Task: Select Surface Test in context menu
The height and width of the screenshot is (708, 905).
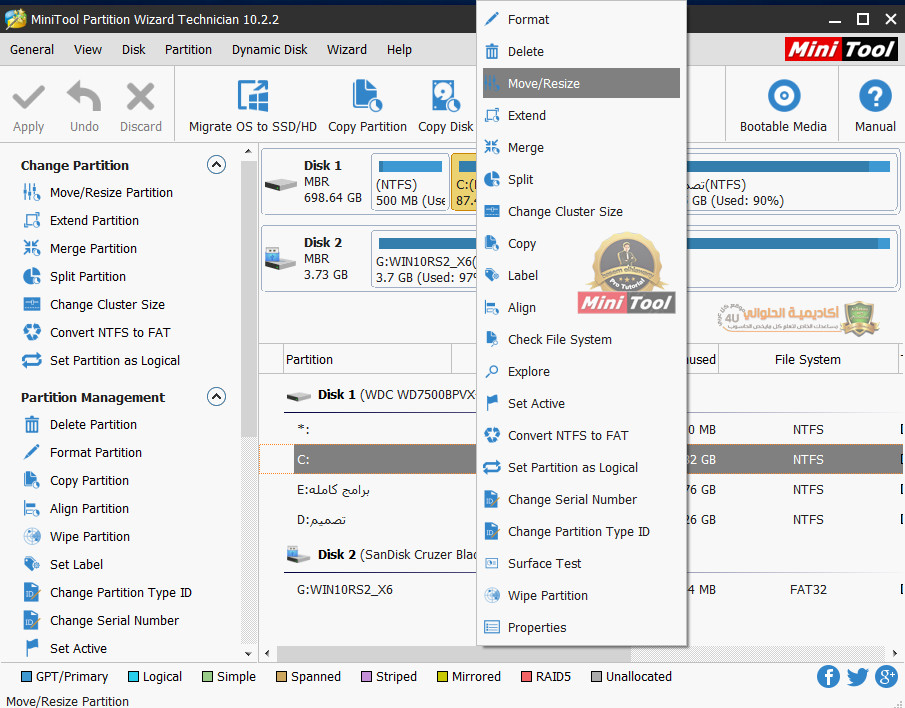Action: (544, 564)
